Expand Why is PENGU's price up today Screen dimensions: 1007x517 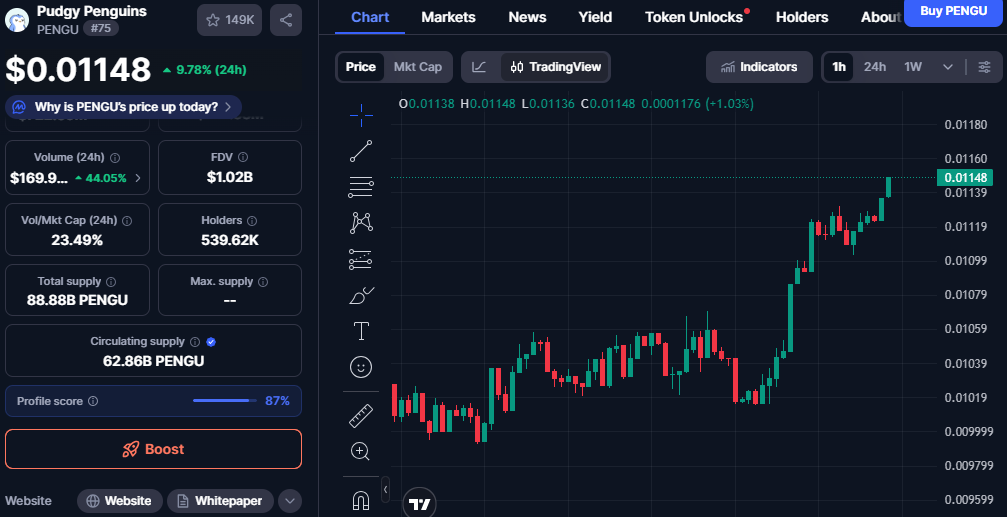[x=123, y=107]
